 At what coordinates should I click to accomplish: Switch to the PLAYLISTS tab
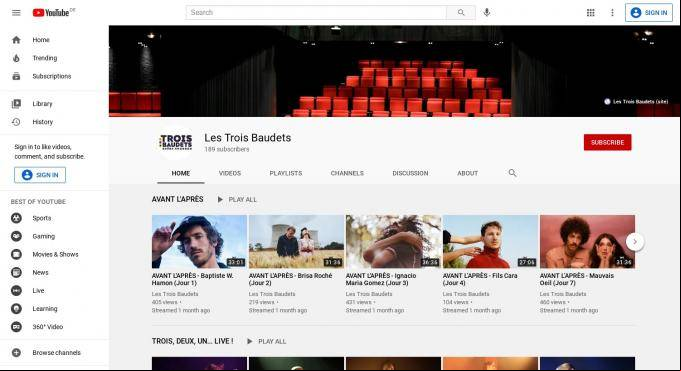point(286,173)
